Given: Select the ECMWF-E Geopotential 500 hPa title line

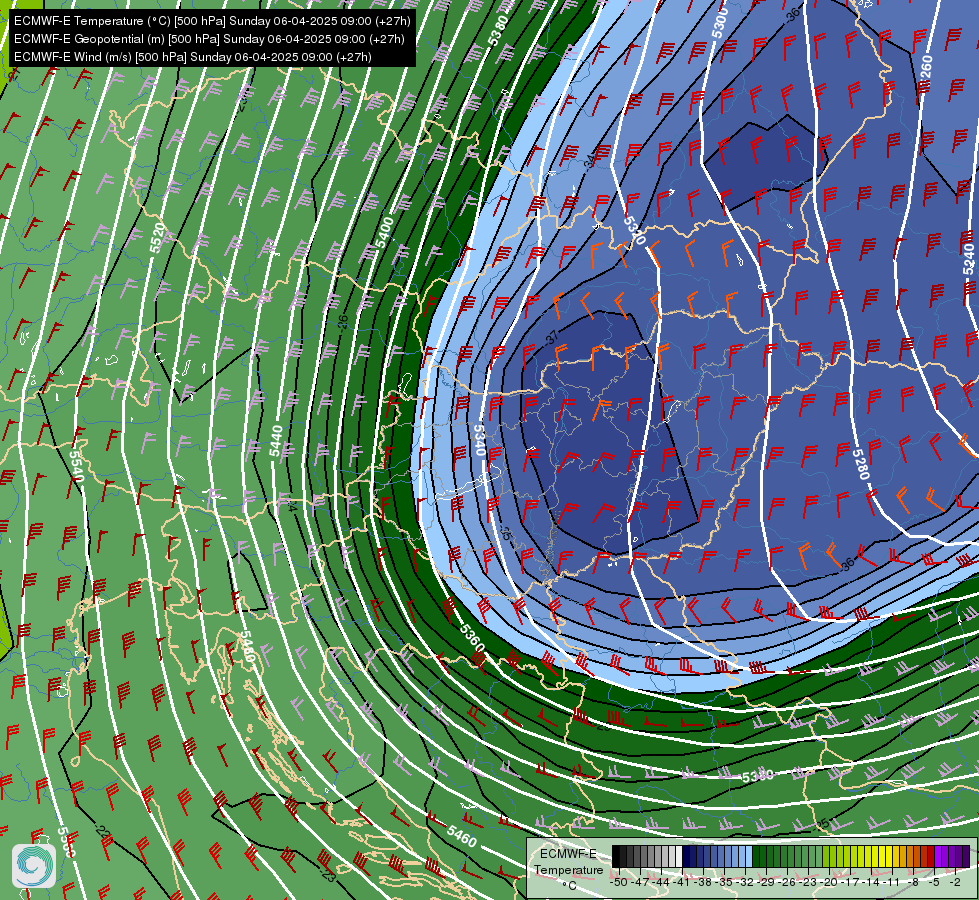Looking at the screenshot, I should pos(209,39).
